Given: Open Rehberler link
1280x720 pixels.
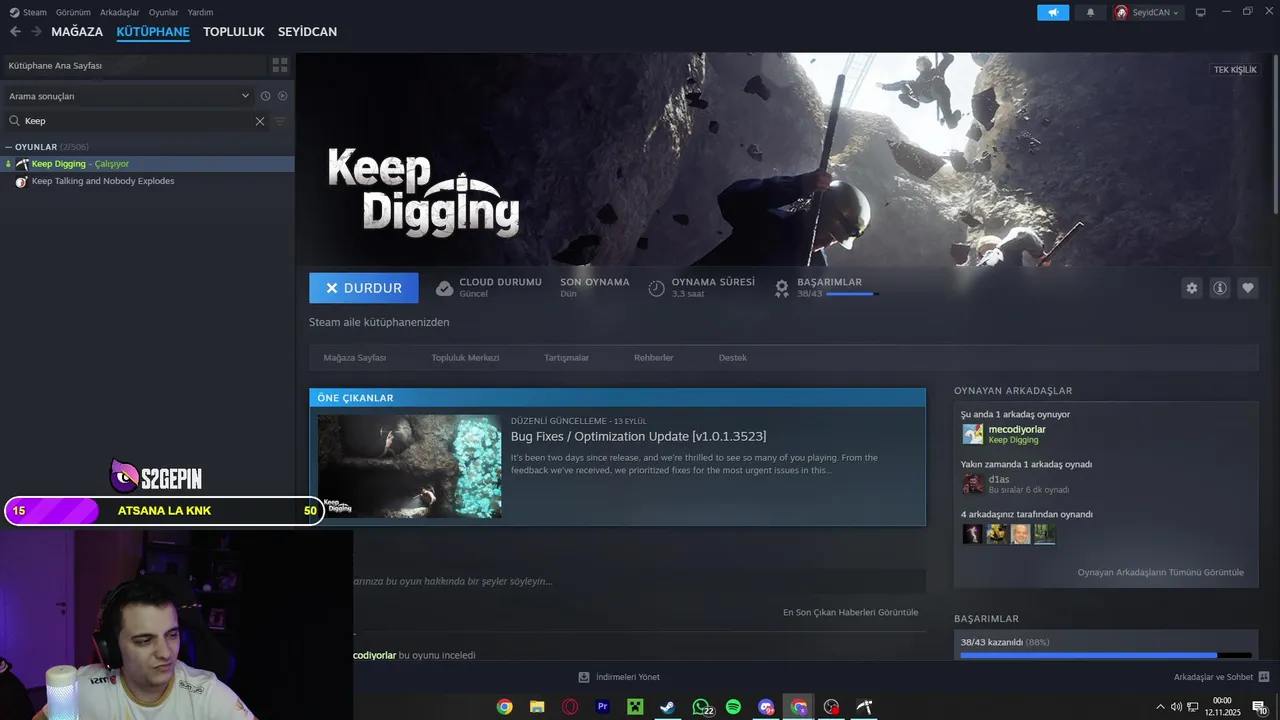Looking at the screenshot, I should [653, 358].
